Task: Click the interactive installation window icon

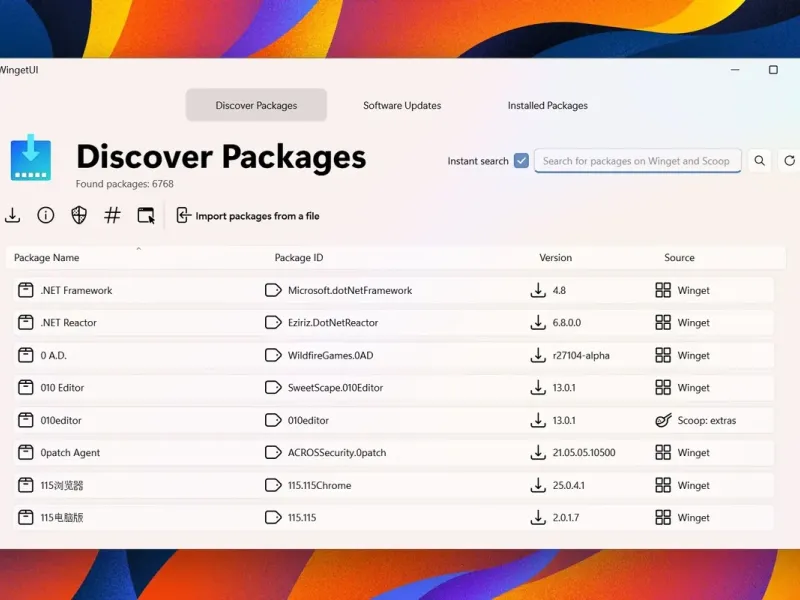Action: 146,215
